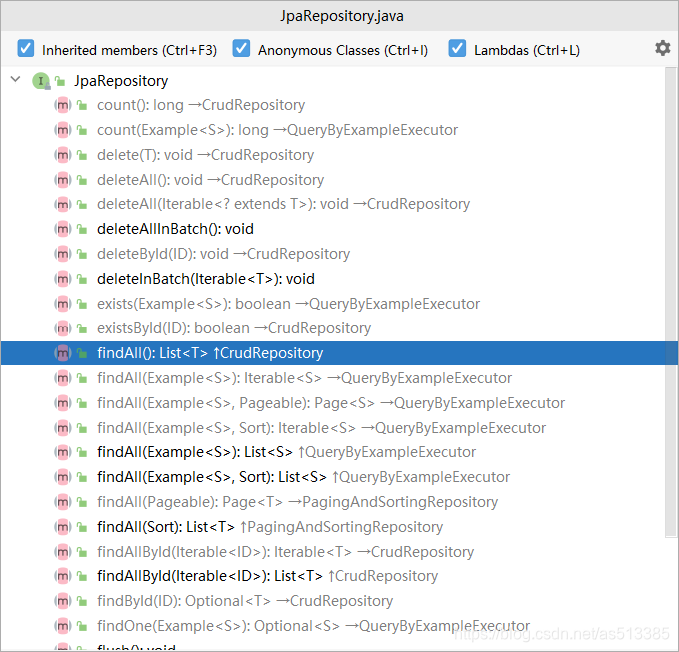The image size is (679, 652).
Task: Click method icon of existsById(ID)
Action: [62, 328]
